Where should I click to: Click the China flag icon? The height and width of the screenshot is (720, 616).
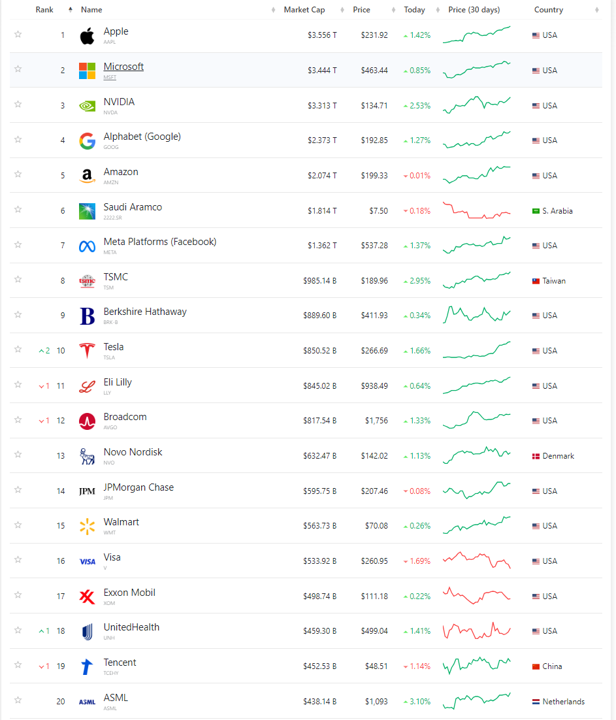pyautogui.click(x=536, y=667)
